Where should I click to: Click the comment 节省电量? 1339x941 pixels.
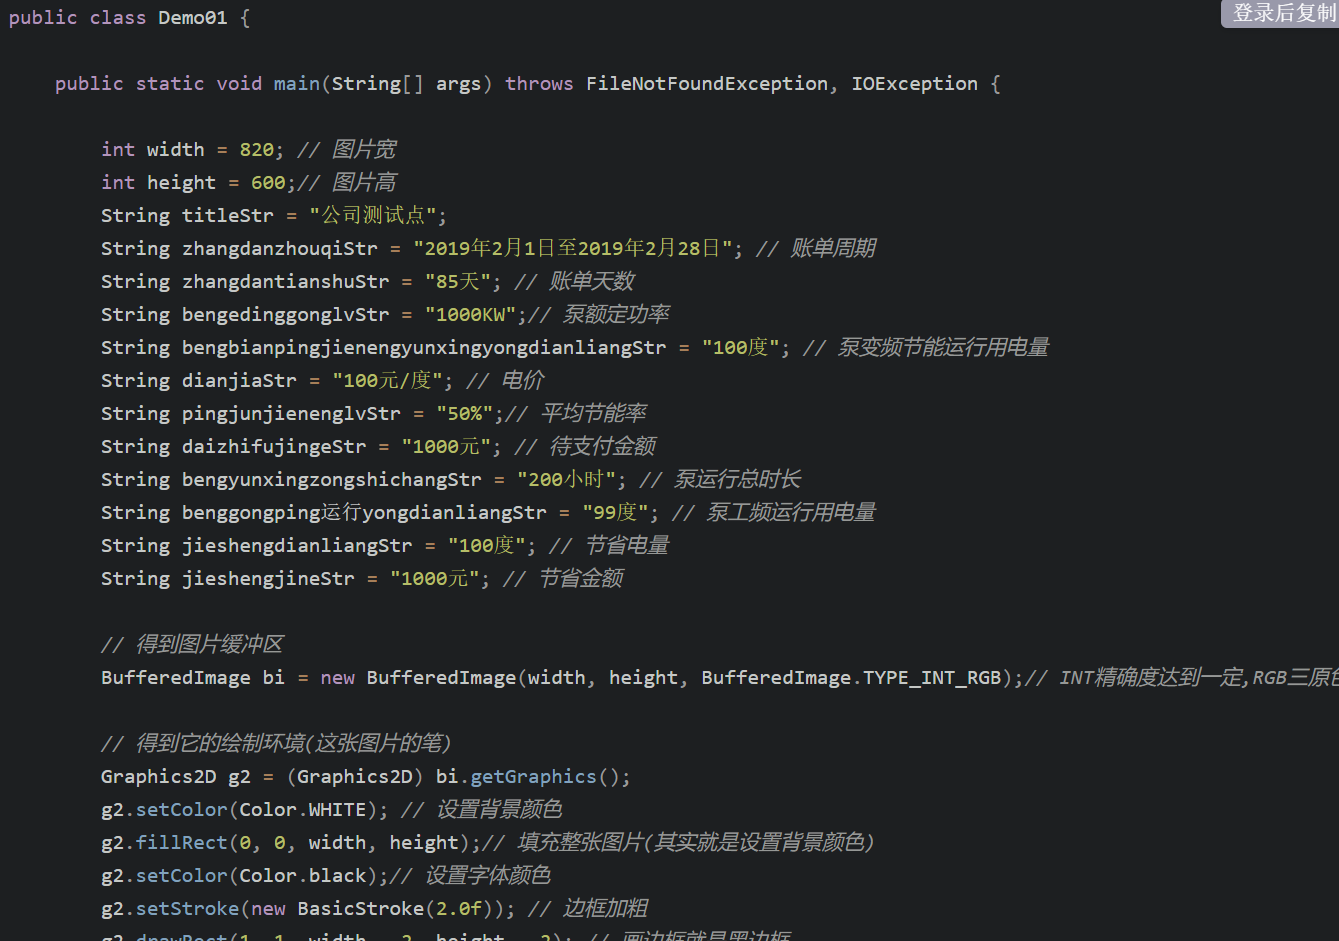(x=627, y=546)
